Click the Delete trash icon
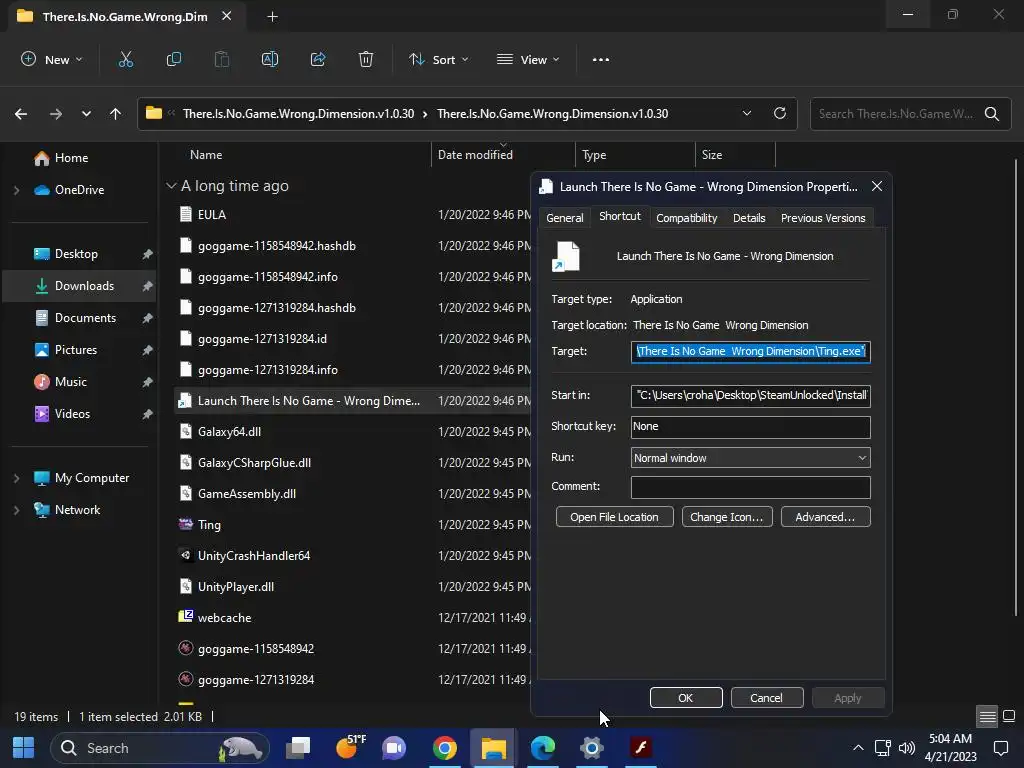 (366, 59)
